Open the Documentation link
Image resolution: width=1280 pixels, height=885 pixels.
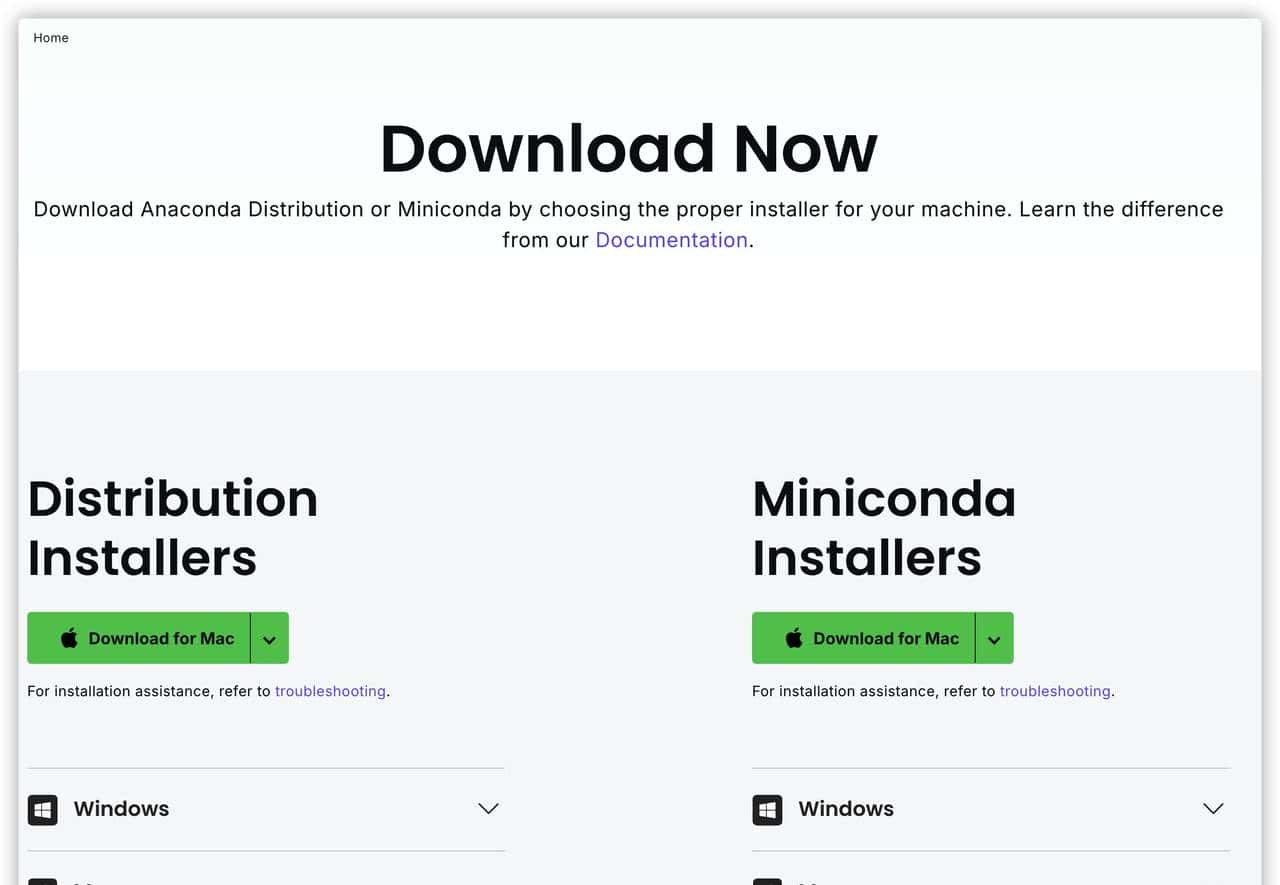pyautogui.click(x=671, y=240)
